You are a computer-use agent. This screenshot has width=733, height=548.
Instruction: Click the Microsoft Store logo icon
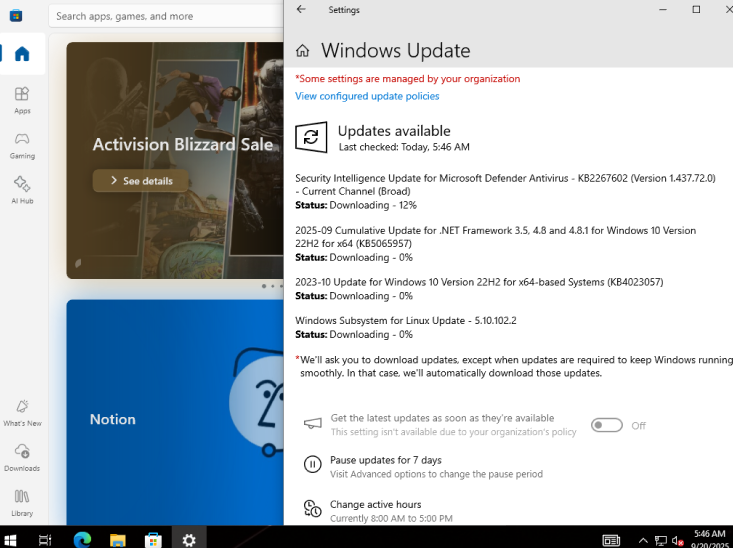point(16,15)
